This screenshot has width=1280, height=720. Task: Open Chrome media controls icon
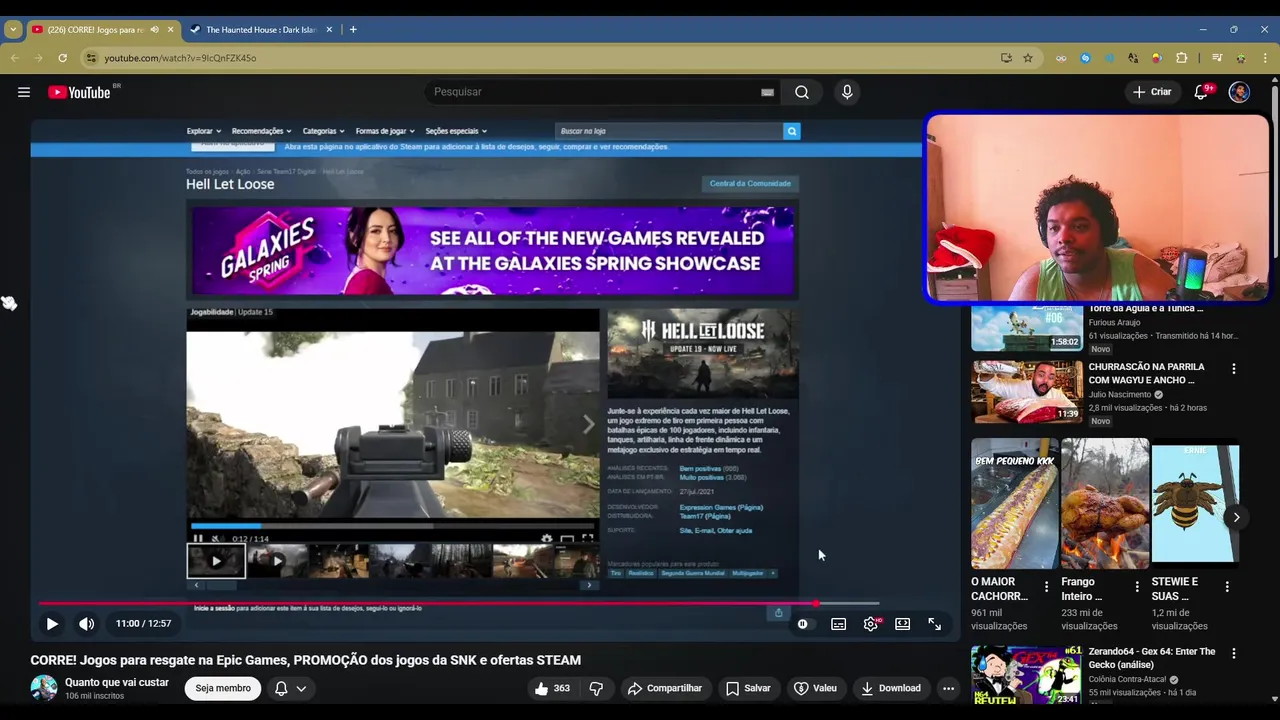click(x=1217, y=58)
